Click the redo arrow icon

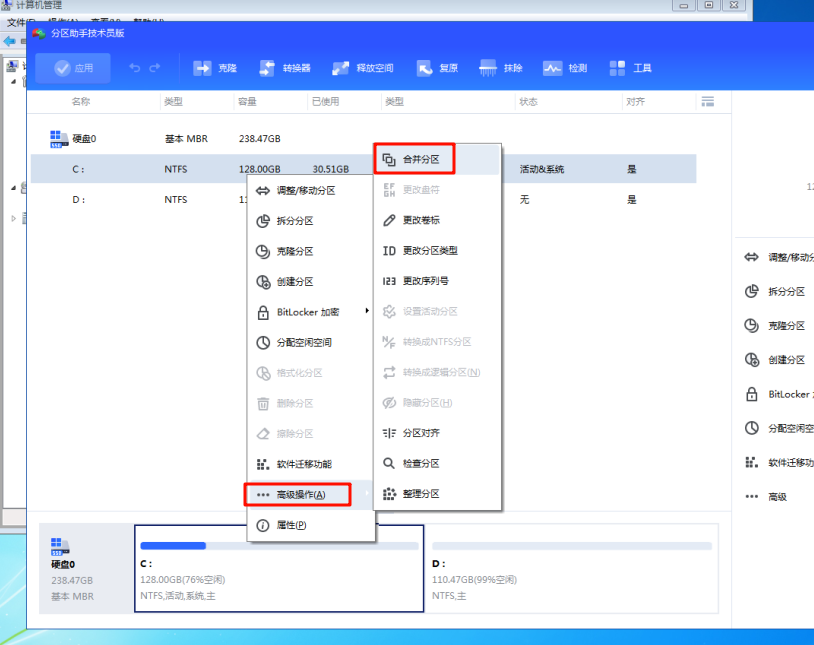point(155,68)
